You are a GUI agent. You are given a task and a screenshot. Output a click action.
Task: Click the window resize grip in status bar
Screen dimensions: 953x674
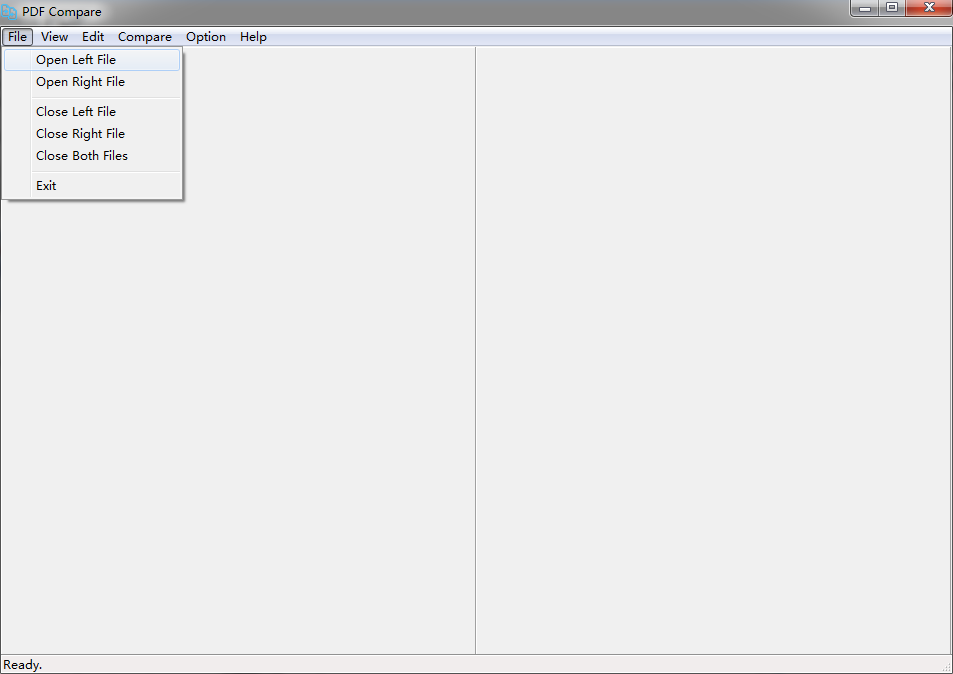[x=946, y=667]
